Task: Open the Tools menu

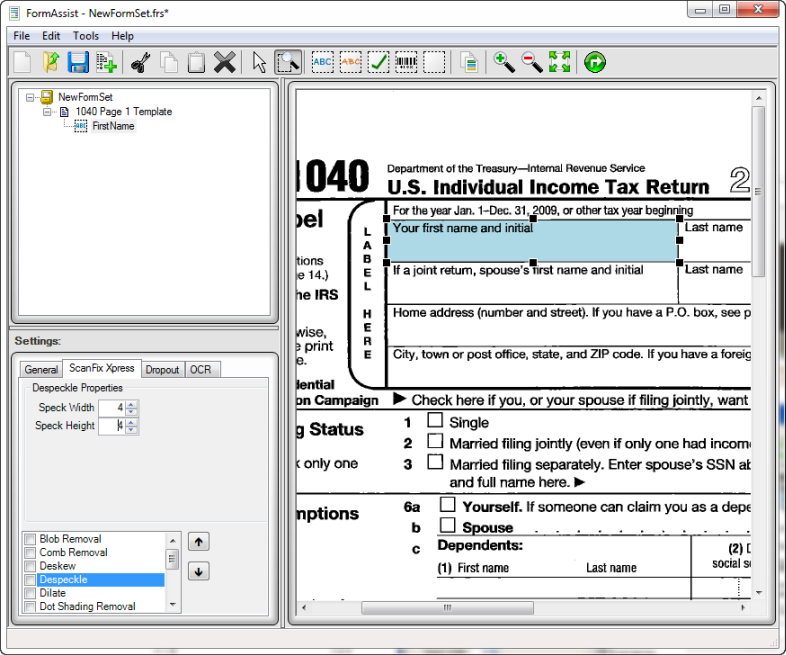Action: pos(86,36)
